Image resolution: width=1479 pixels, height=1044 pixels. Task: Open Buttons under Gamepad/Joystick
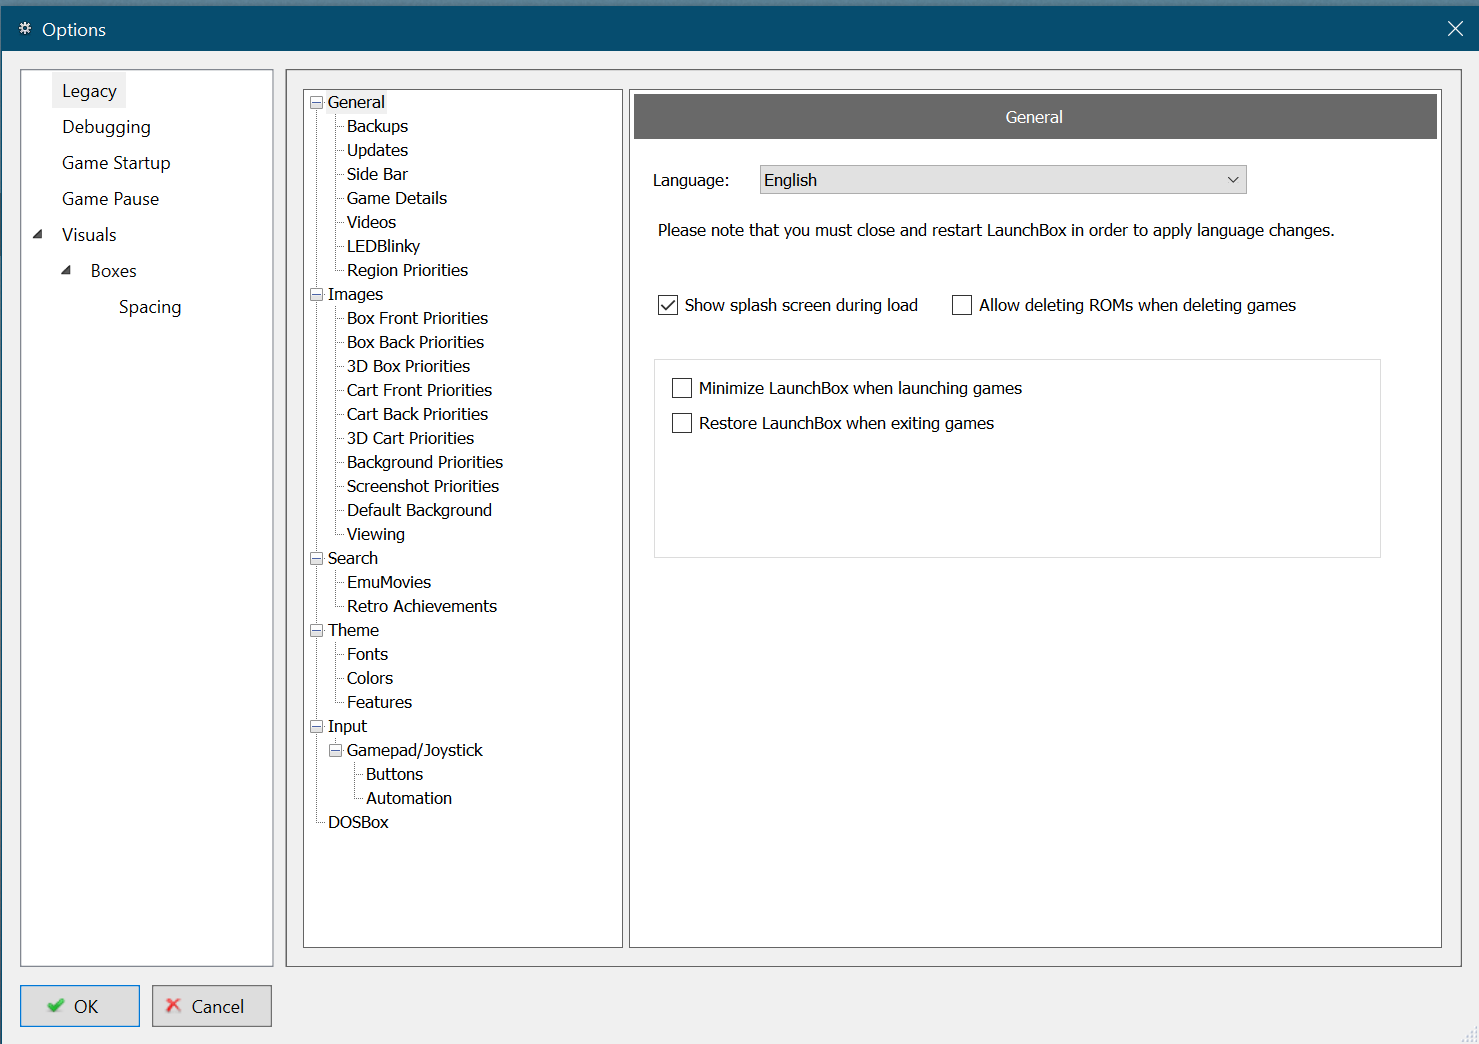[394, 774]
